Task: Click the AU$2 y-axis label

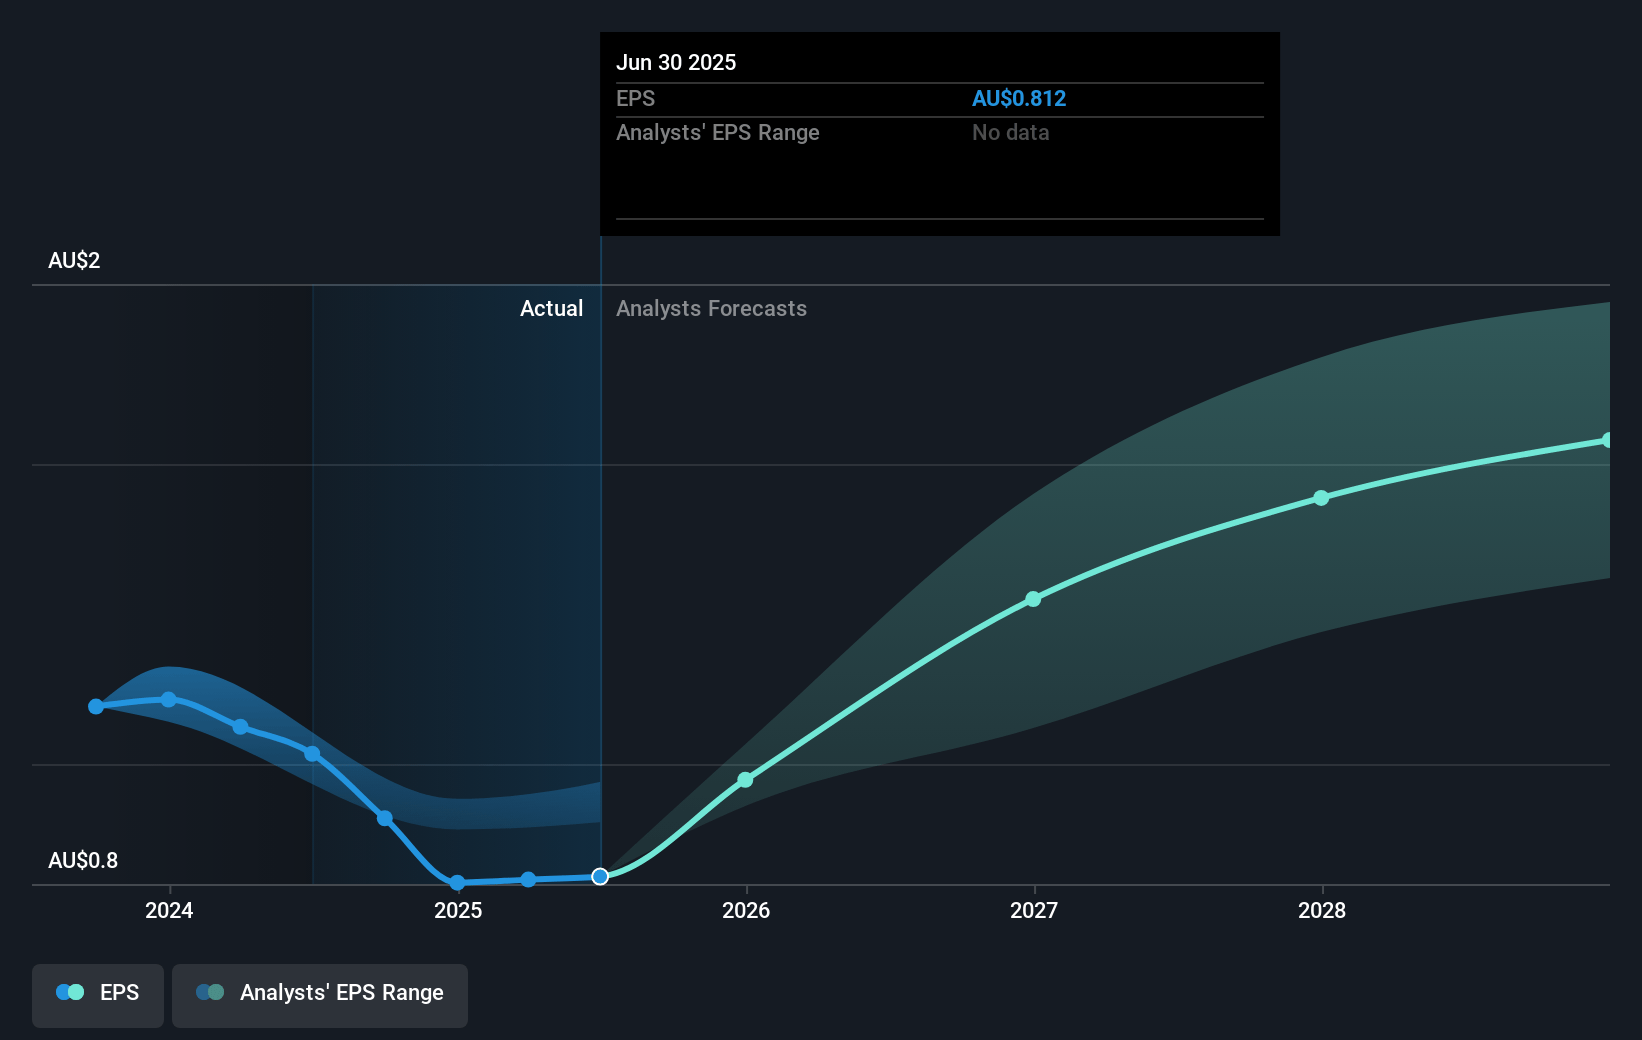Action: click(74, 261)
